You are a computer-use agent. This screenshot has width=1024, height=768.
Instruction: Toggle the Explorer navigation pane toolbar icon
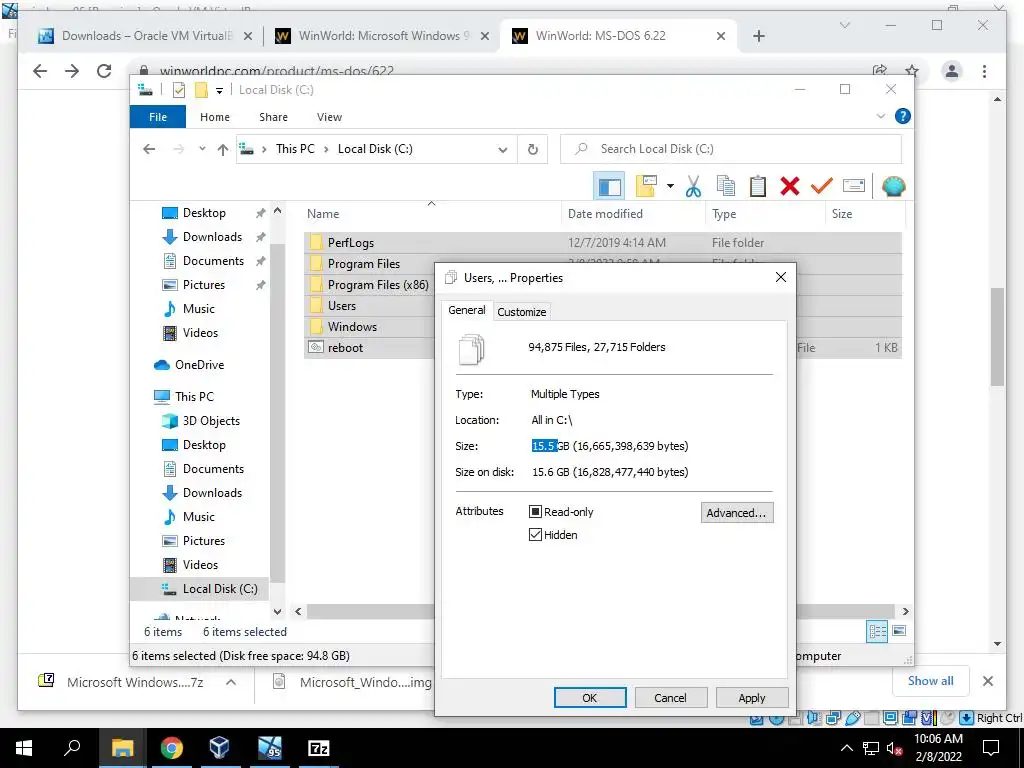(x=609, y=187)
